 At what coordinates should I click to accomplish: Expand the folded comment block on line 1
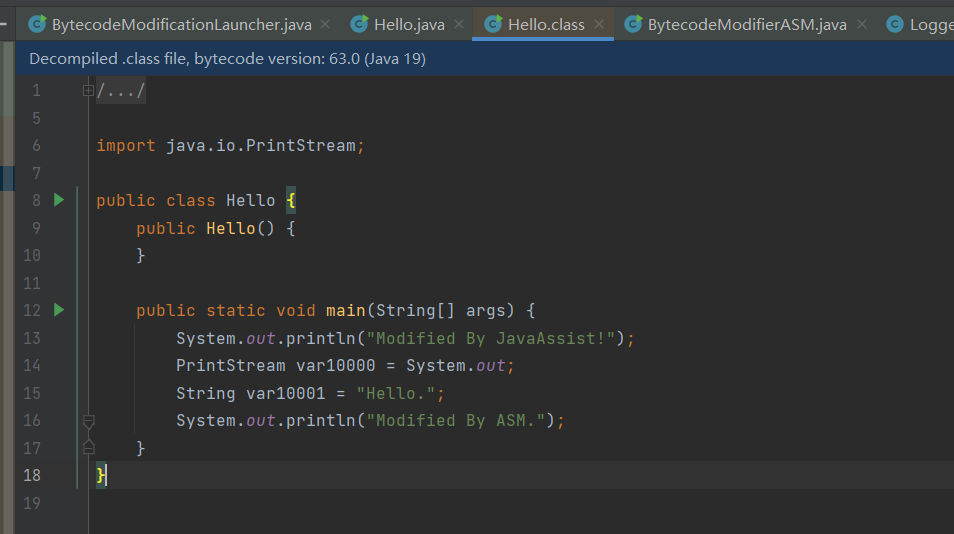[88, 91]
